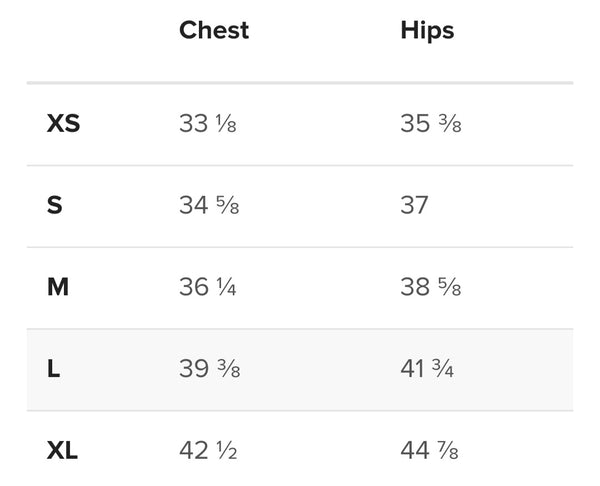Click the L hips value 41 3/4
Screen dimensions: 600x486
427,369
